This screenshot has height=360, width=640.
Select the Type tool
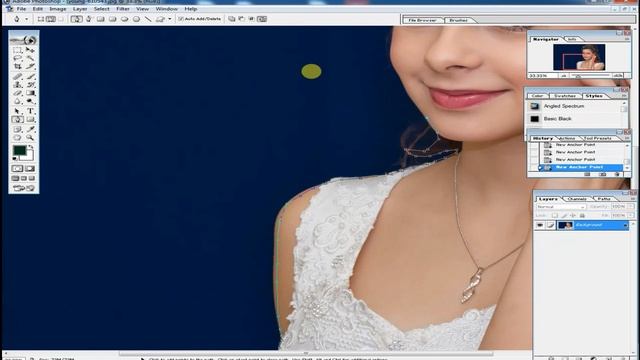point(30,111)
